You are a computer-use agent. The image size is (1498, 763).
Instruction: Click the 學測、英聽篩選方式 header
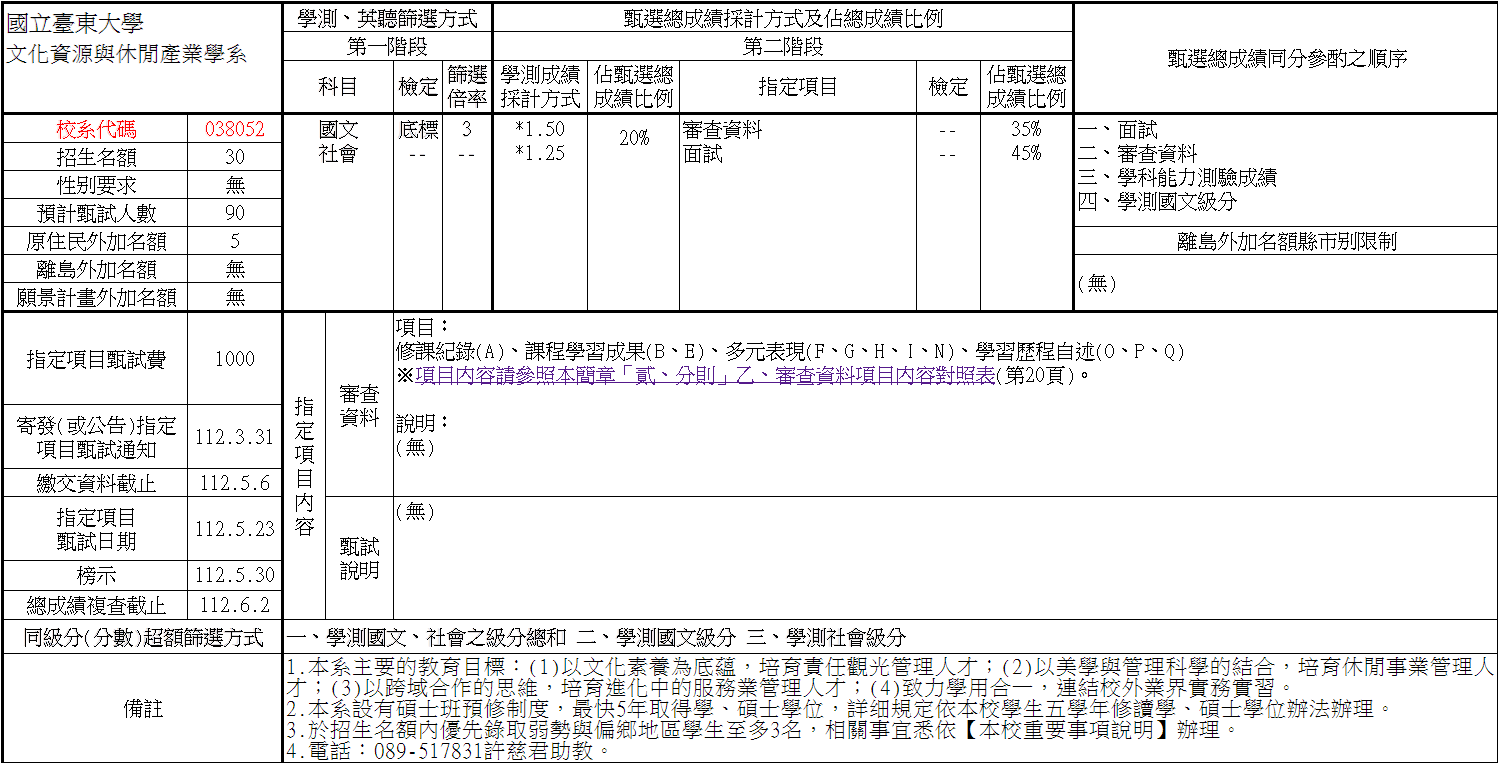click(x=388, y=18)
